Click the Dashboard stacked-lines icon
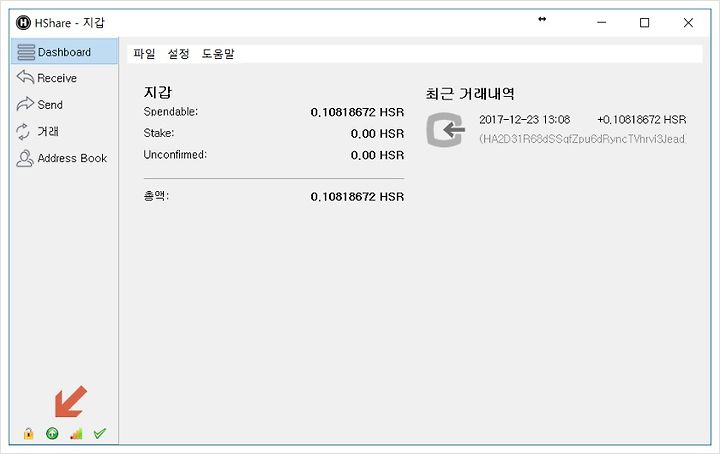The width and height of the screenshot is (720, 454). 26,52
